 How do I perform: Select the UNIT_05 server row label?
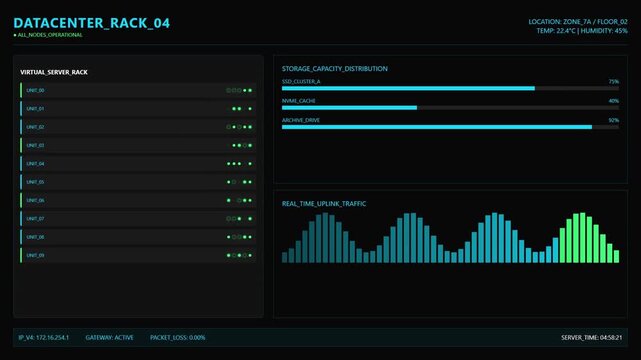(x=35, y=182)
